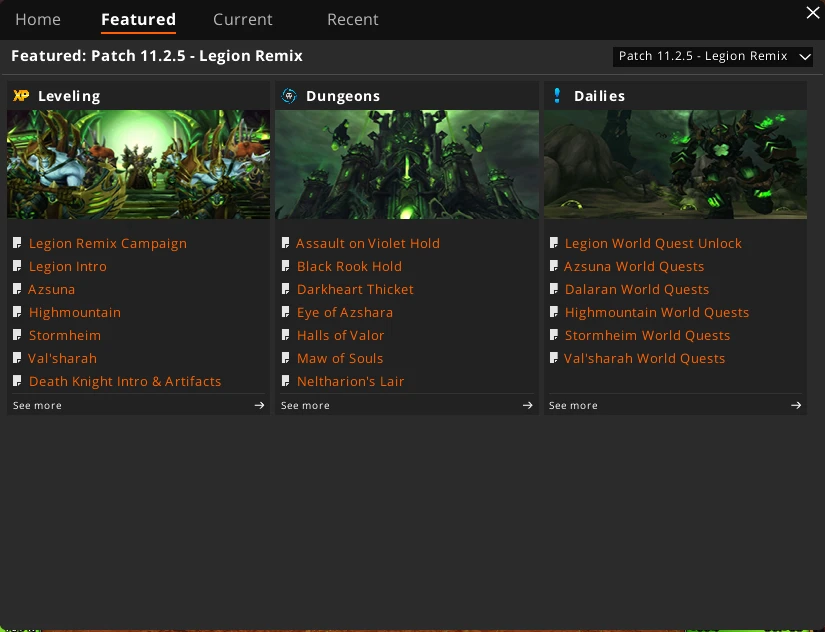Close the guide window with the X
The height and width of the screenshot is (632, 825).
coord(812,13)
